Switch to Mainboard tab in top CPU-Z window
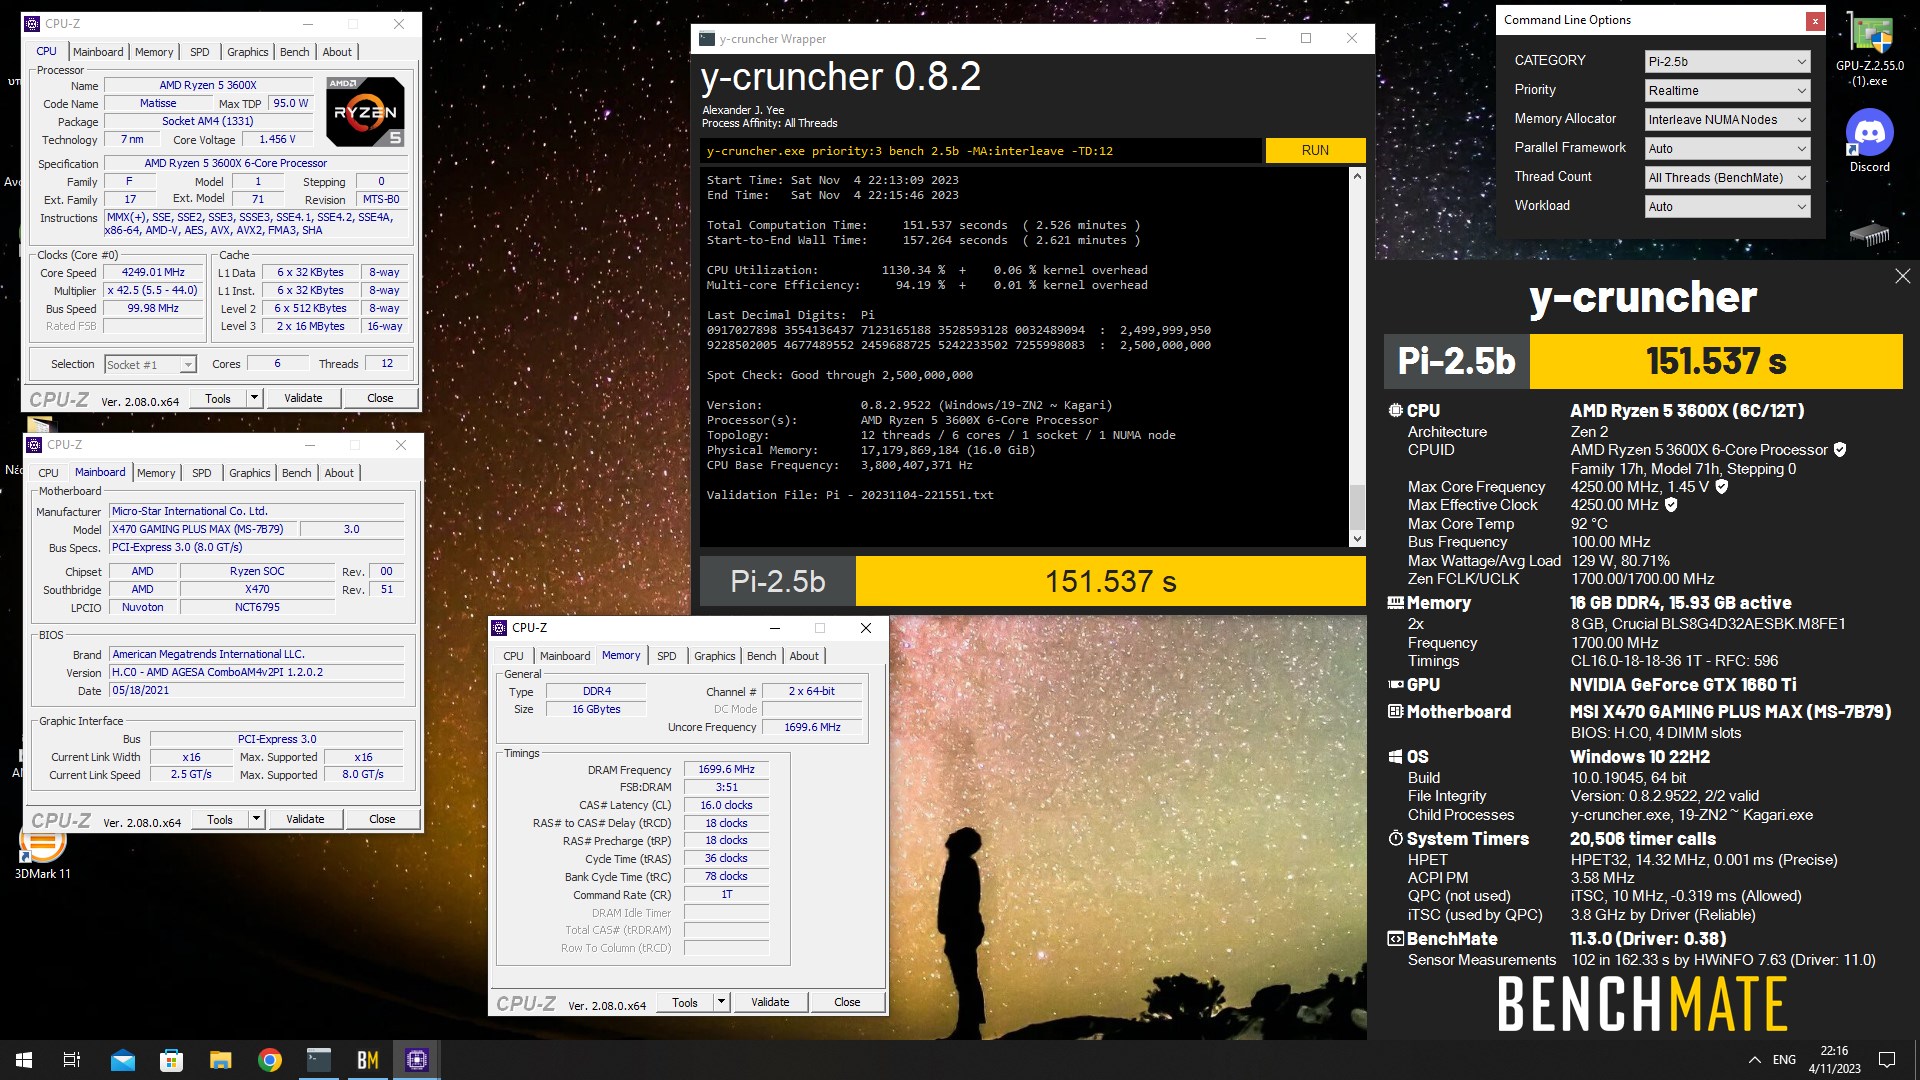The width and height of the screenshot is (1920, 1080). coord(98,52)
